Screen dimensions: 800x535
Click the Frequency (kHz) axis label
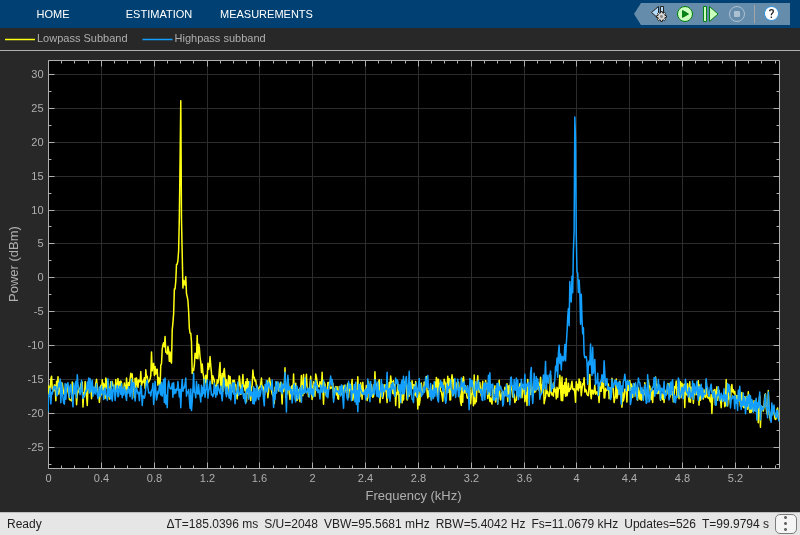pyautogui.click(x=413, y=496)
